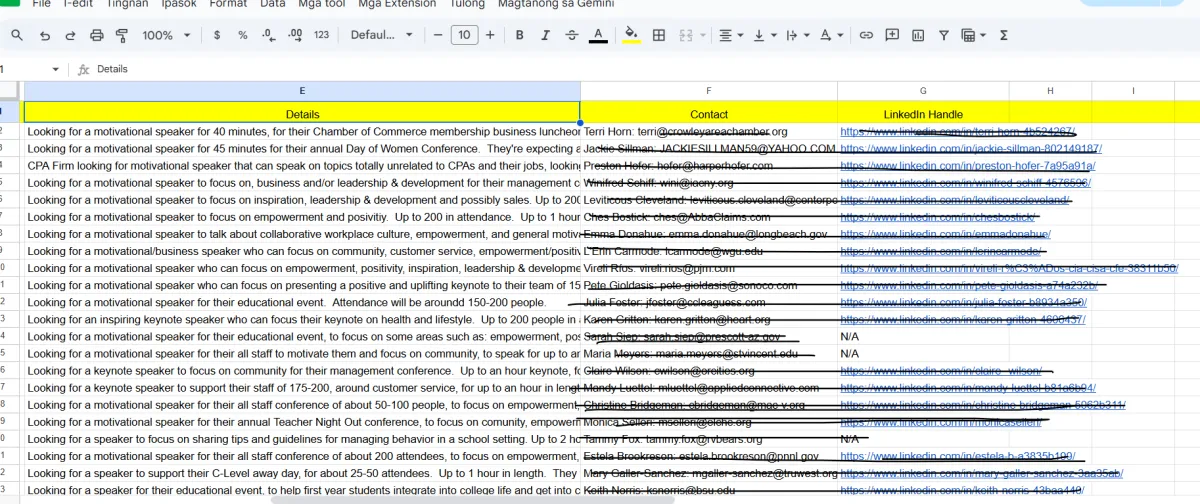This screenshot has width=1200, height=504.
Task: Open the yellow fill color picker
Action: click(631, 35)
